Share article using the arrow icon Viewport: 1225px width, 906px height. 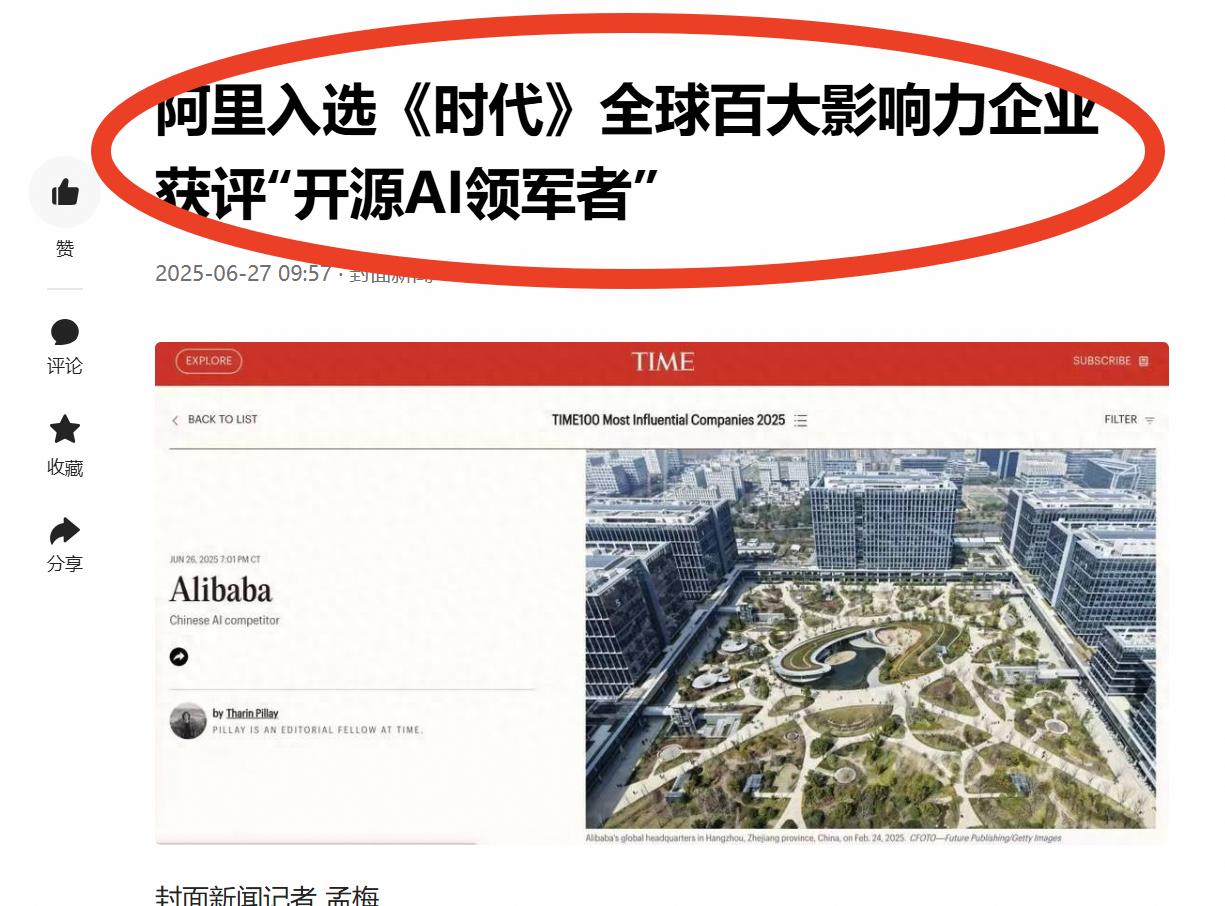coord(65,530)
